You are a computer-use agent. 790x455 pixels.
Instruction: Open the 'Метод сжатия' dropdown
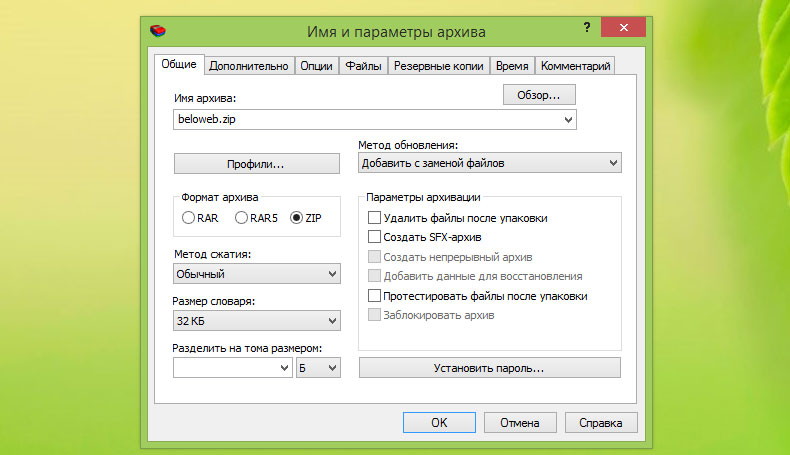(x=257, y=273)
